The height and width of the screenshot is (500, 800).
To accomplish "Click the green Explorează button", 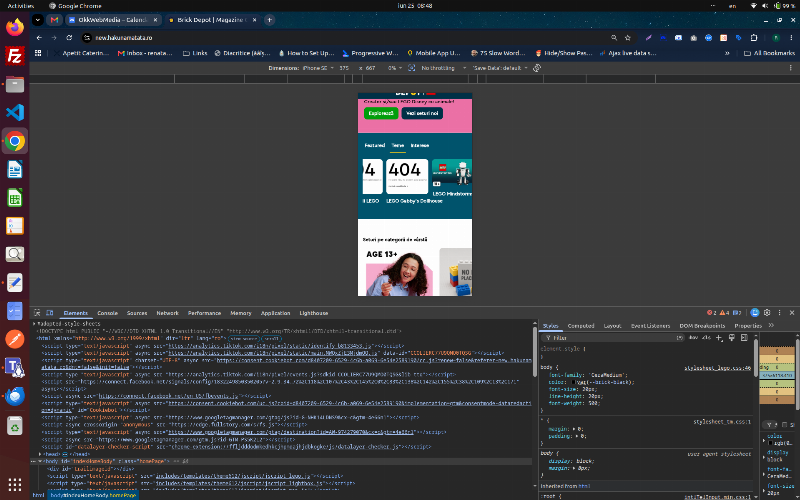I will click(381, 113).
